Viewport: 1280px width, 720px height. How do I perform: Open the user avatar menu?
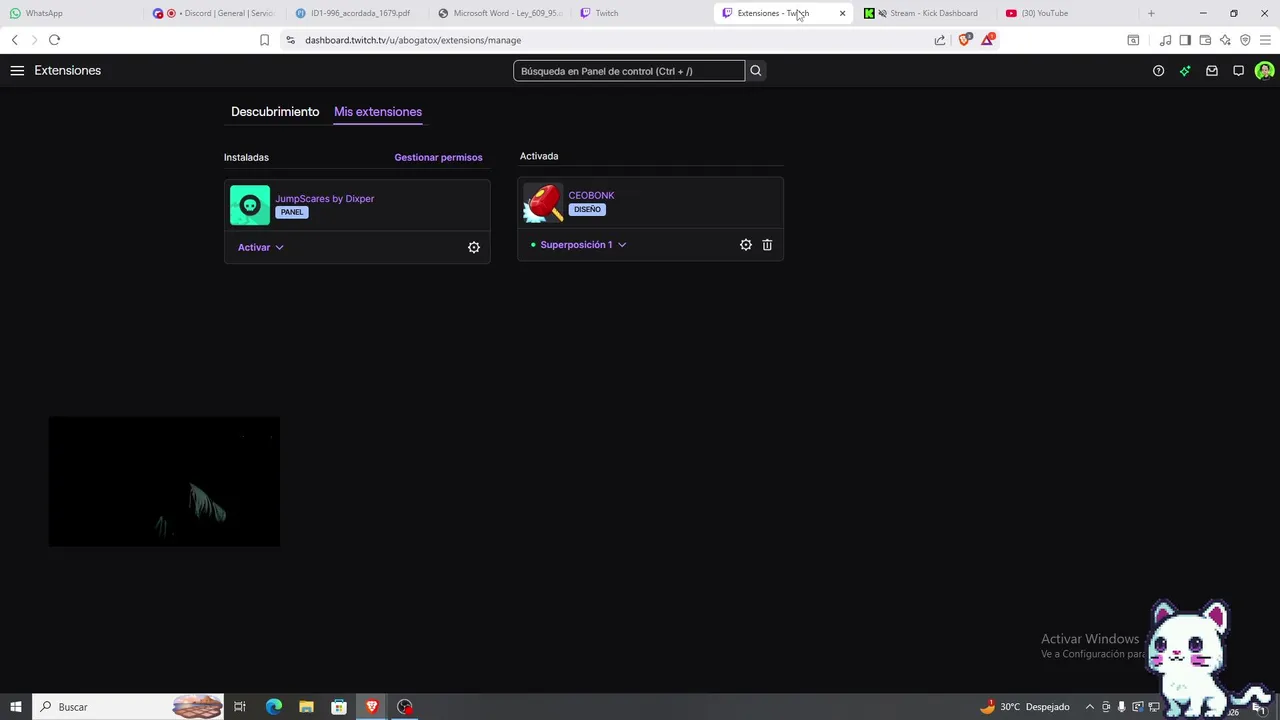tap(1265, 71)
